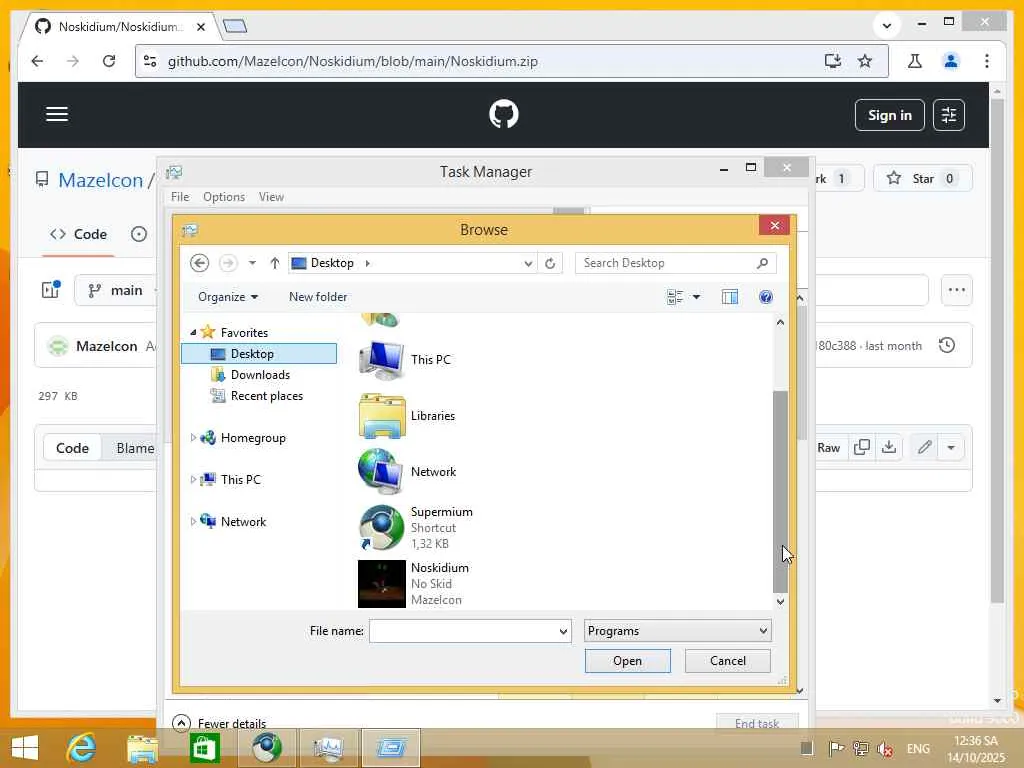
Task: Click Sign in on GitHub
Action: pos(889,115)
